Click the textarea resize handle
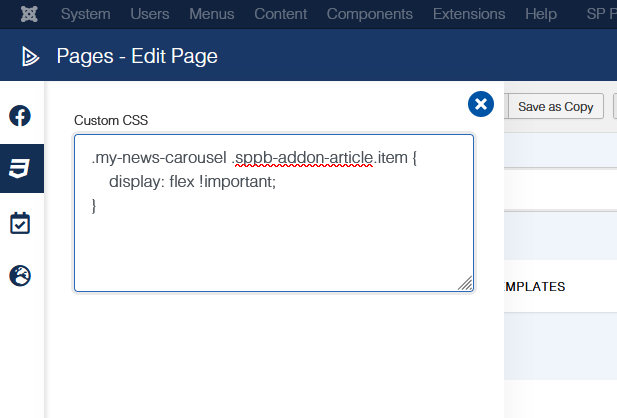 (x=465, y=283)
